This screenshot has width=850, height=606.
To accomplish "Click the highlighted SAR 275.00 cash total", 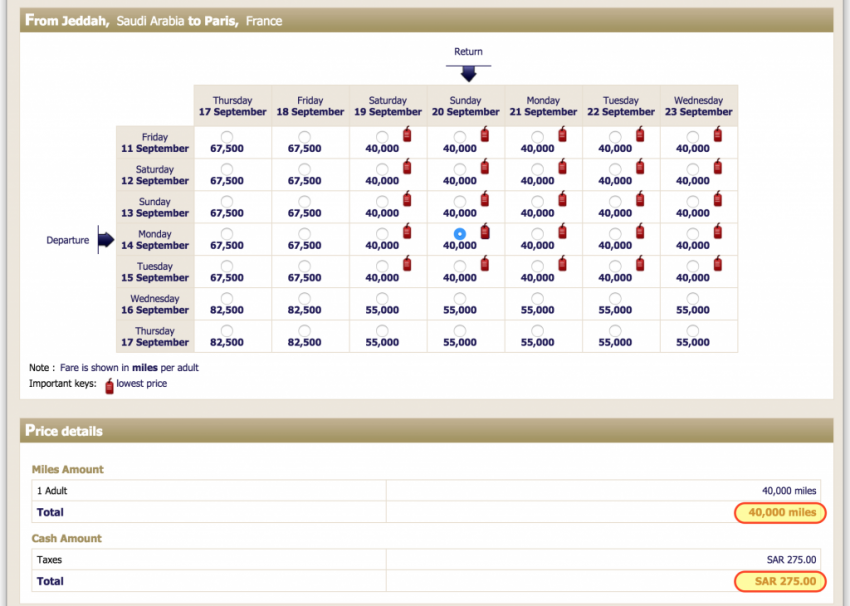I will click(x=780, y=581).
